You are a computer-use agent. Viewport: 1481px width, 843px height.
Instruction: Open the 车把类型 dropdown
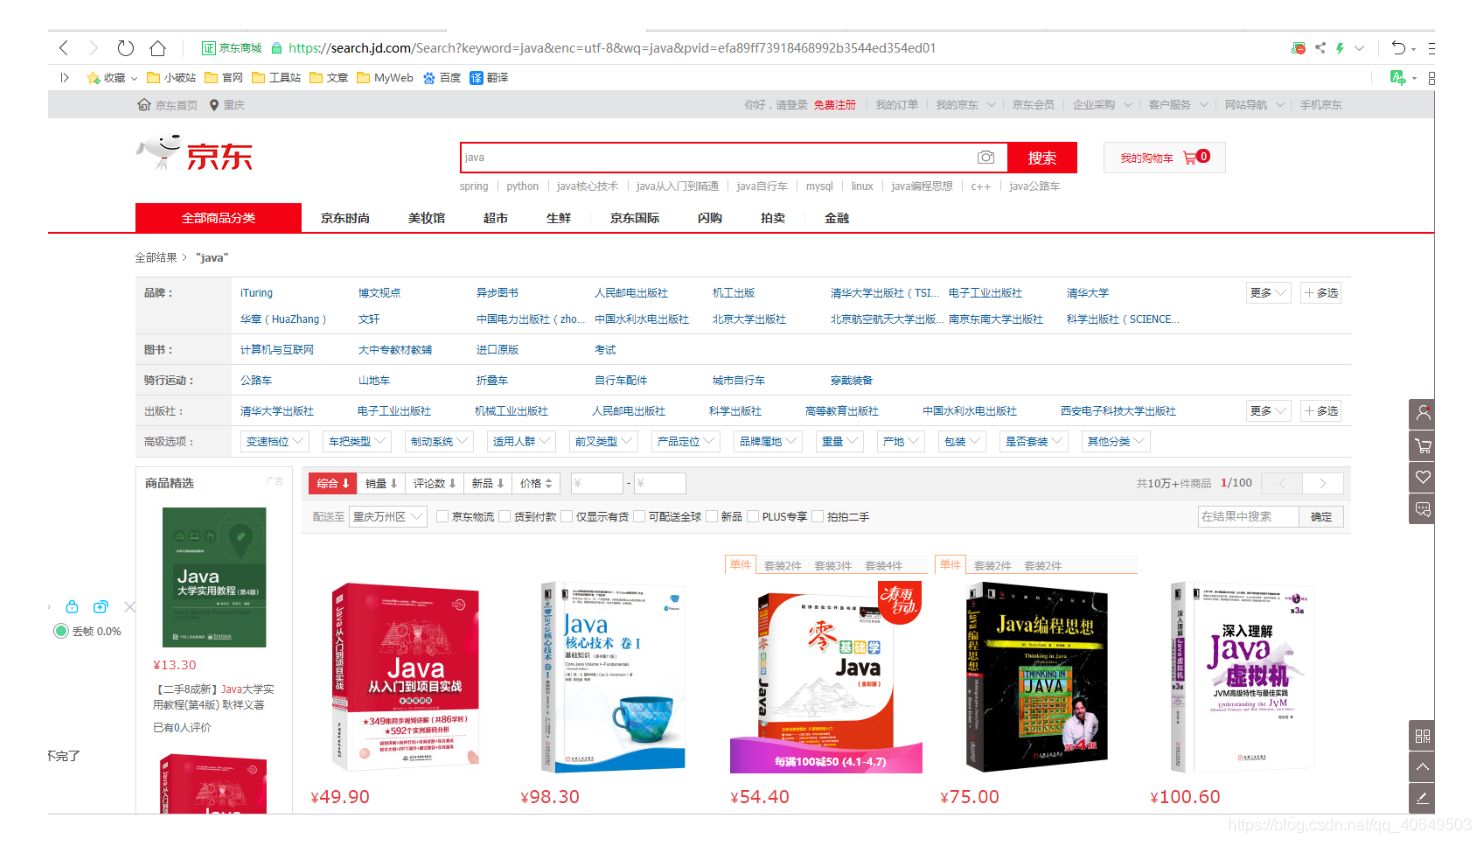coord(356,441)
